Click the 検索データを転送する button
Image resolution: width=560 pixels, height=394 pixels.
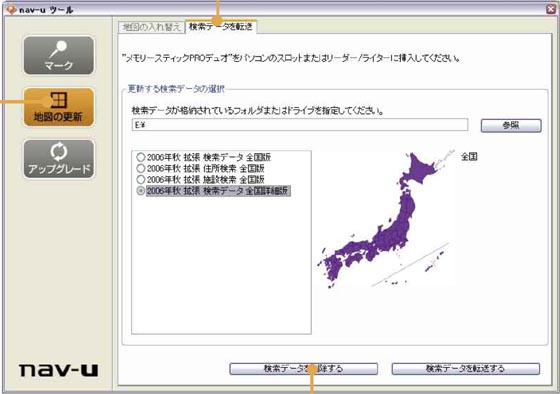(x=465, y=369)
